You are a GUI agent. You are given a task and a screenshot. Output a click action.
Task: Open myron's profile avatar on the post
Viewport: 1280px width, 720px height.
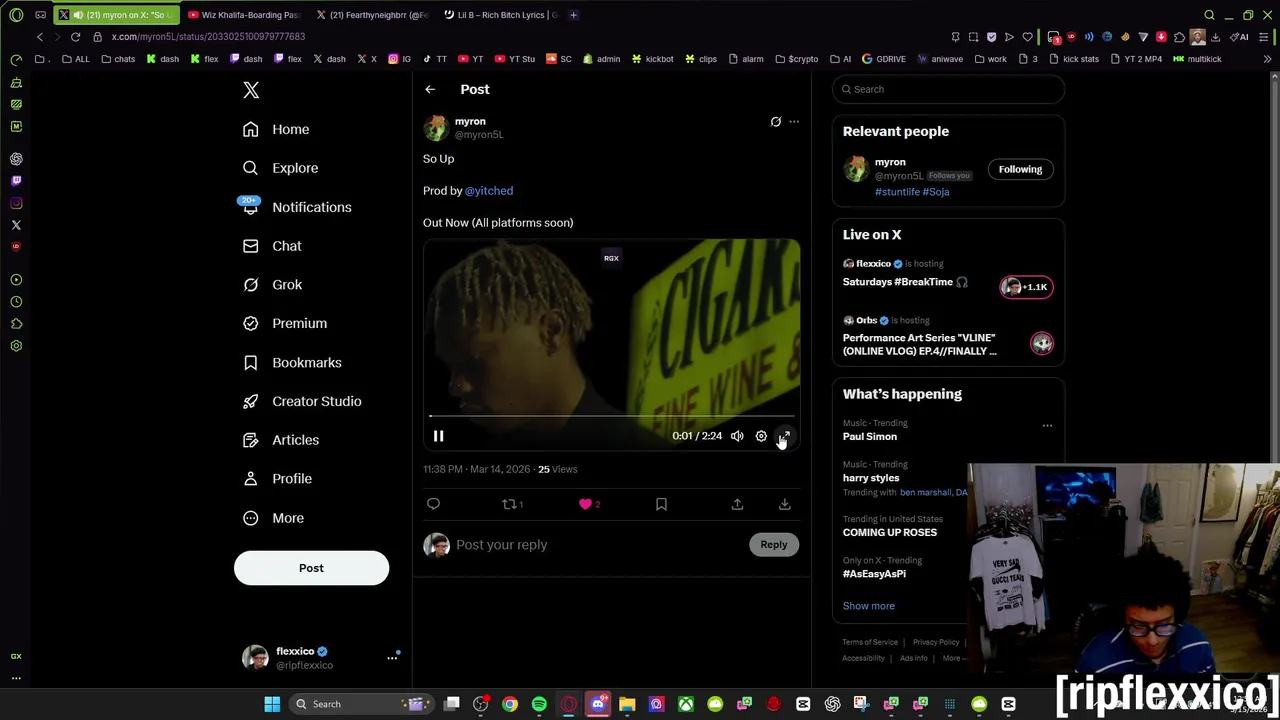[x=435, y=128]
